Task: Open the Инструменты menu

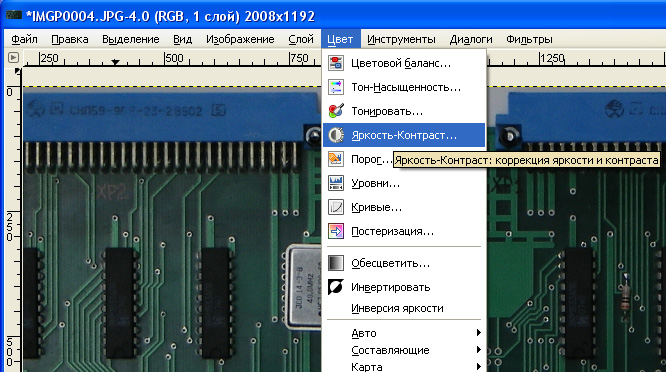Action: point(401,39)
